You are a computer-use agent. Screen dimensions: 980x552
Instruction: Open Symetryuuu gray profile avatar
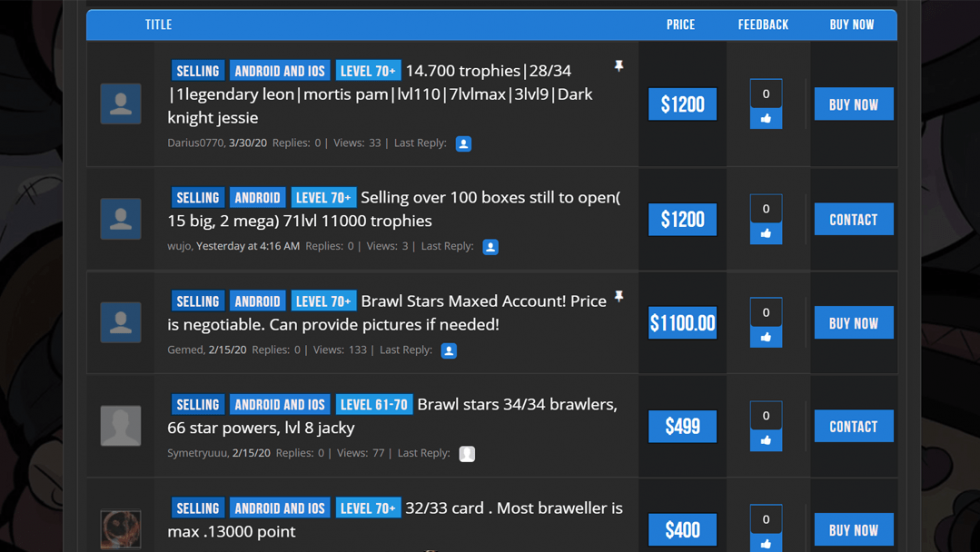click(121, 426)
